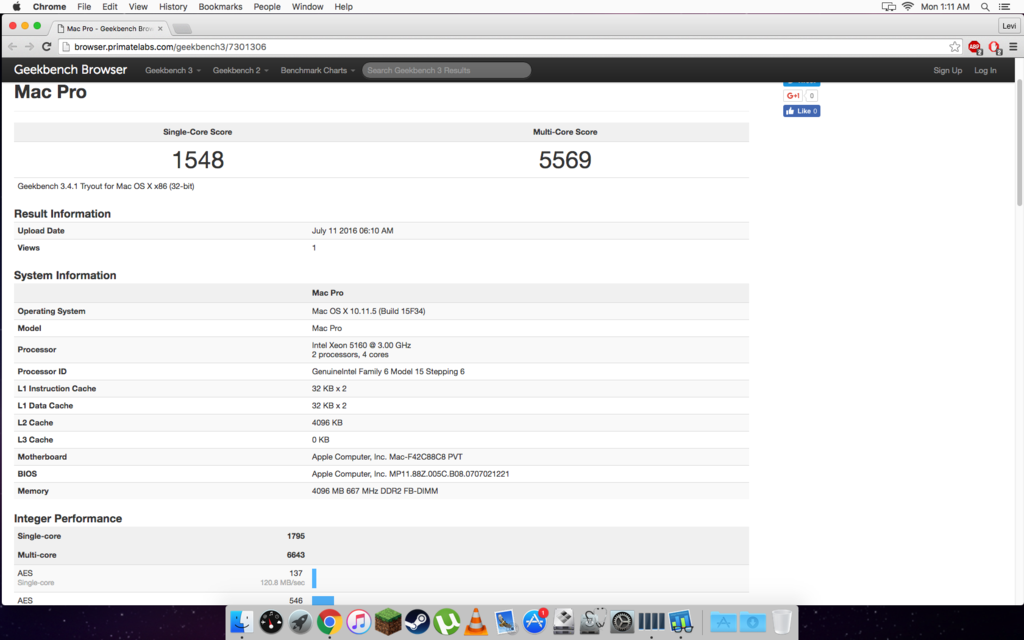Click the dark vertical bars dock app
The width and height of the screenshot is (1024, 640).
[x=651, y=622]
